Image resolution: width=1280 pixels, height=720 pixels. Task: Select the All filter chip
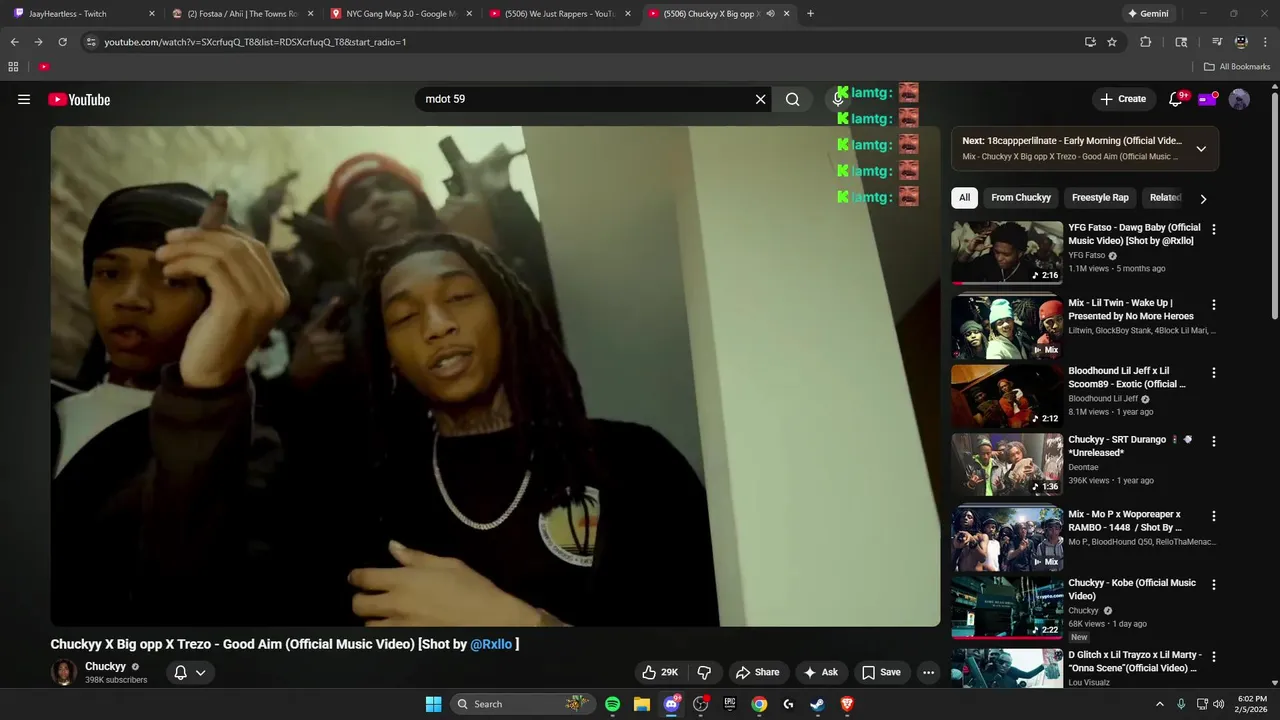pyautogui.click(x=964, y=198)
